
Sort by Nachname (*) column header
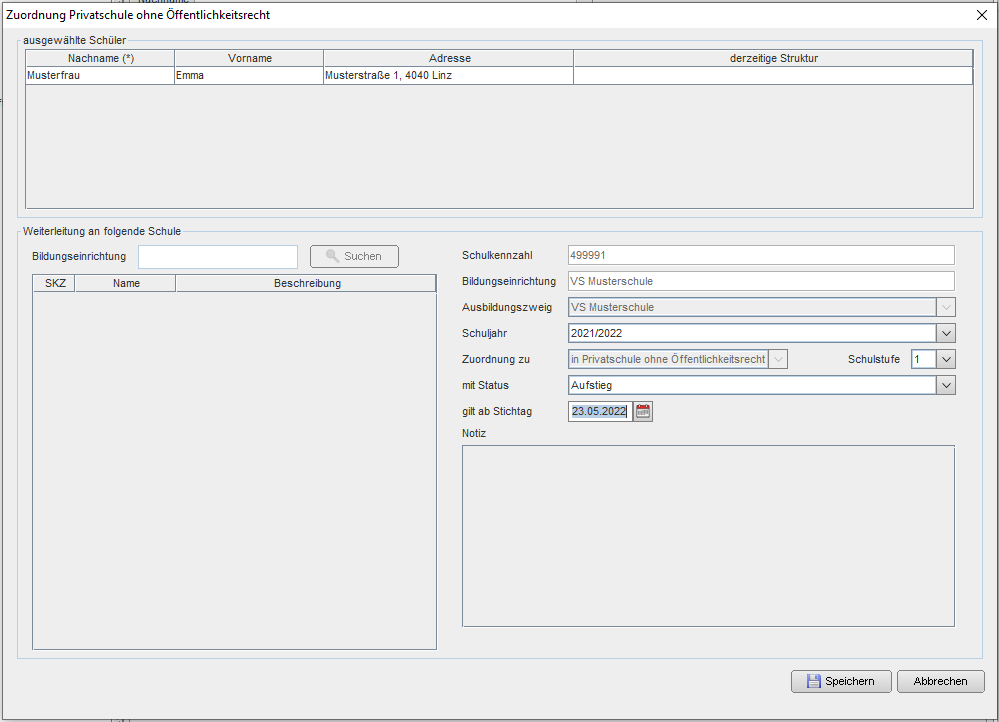tap(100, 58)
